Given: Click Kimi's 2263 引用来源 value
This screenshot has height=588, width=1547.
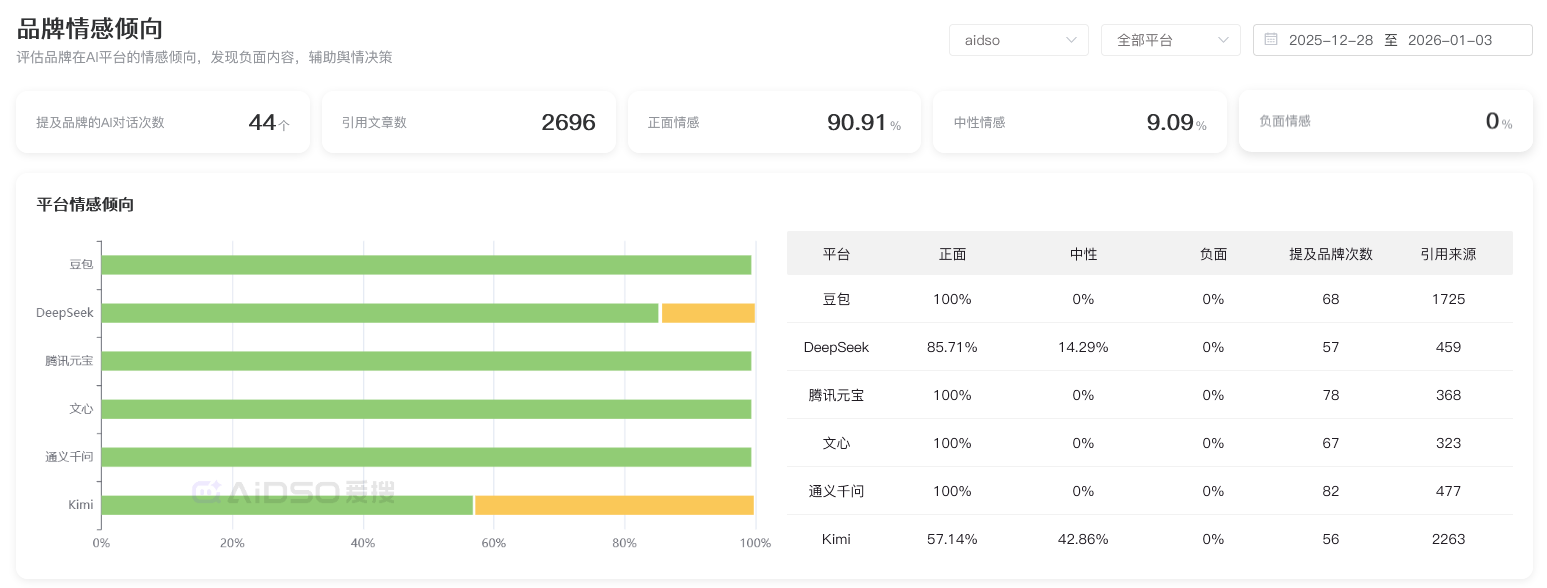Looking at the screenshot, I should (x=1447, y=539).
